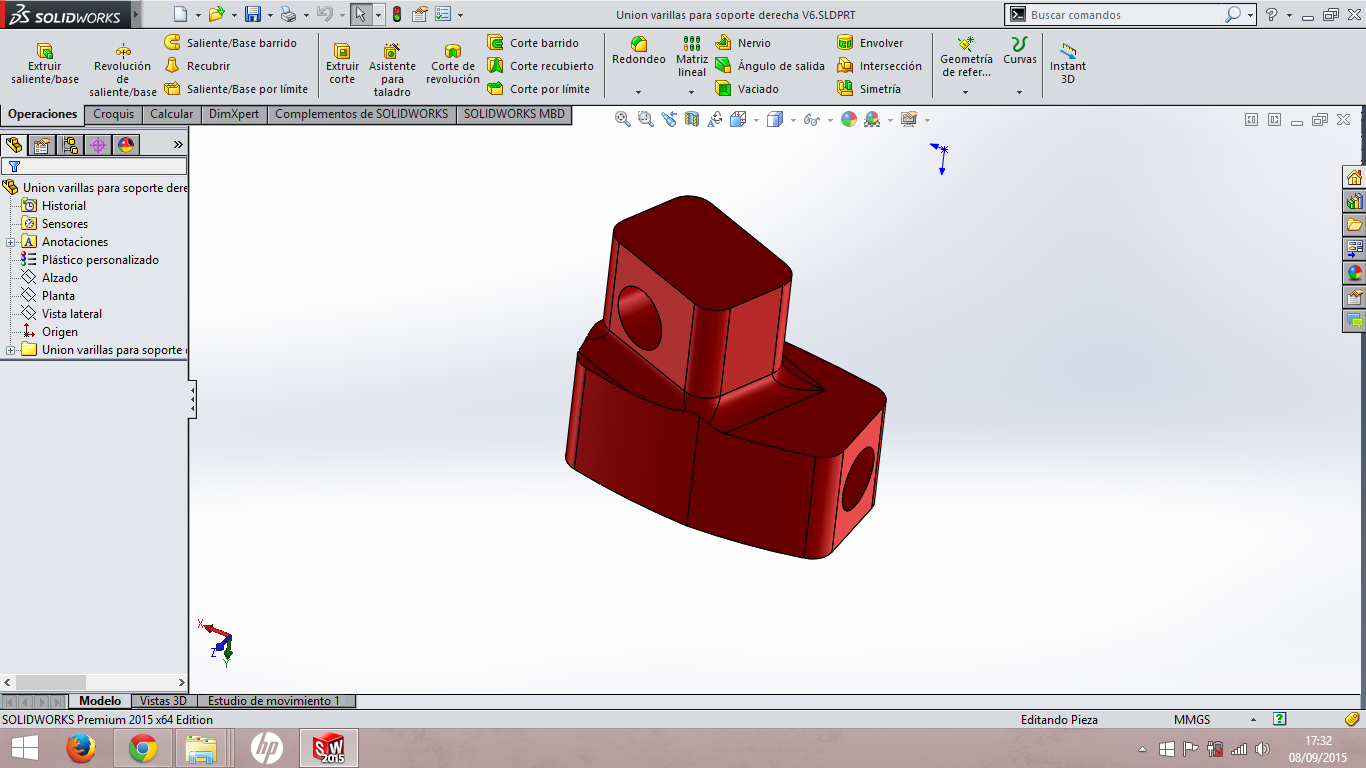Switch to Vistas 3D tab
This screenshot has height=768, width=1366.
pyautogui.click(x=163, y=701)
